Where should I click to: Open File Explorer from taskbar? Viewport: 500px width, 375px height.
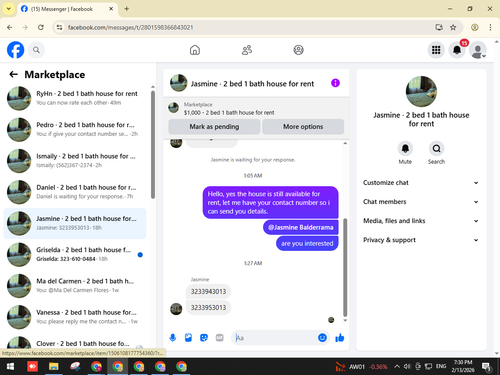click(x=54, y=367)
